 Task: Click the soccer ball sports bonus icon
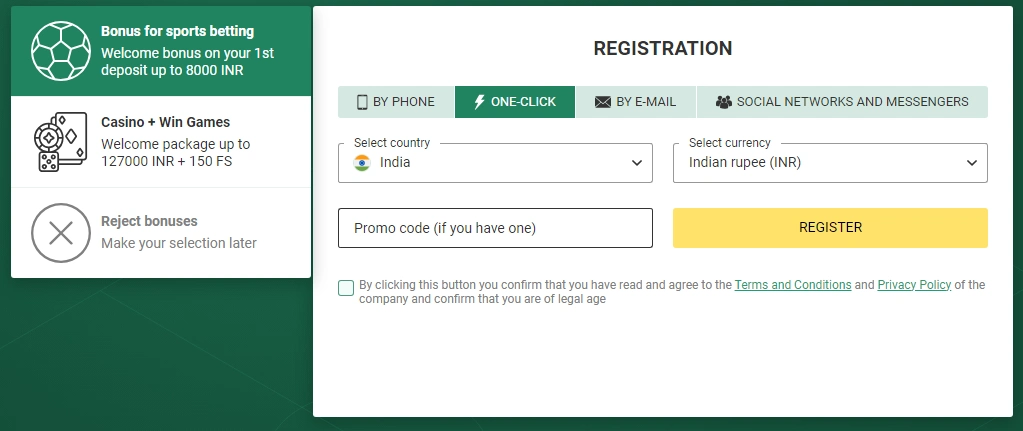point(61,52)
